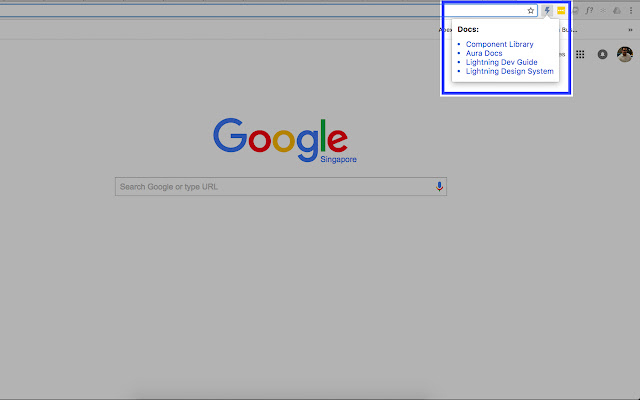Image resolution: width=640 pixels, height=400 pixels.
Task: Click the yellow extension icon in toolbar
Action: click(x=561, y=11)
